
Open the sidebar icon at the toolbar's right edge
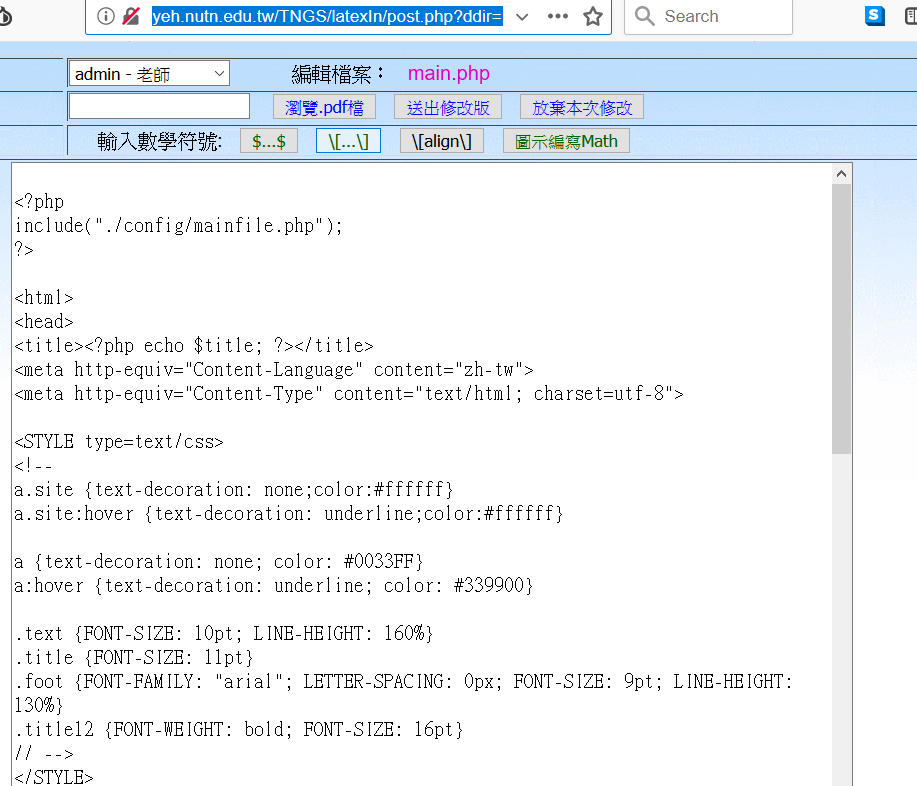[911, 16]
